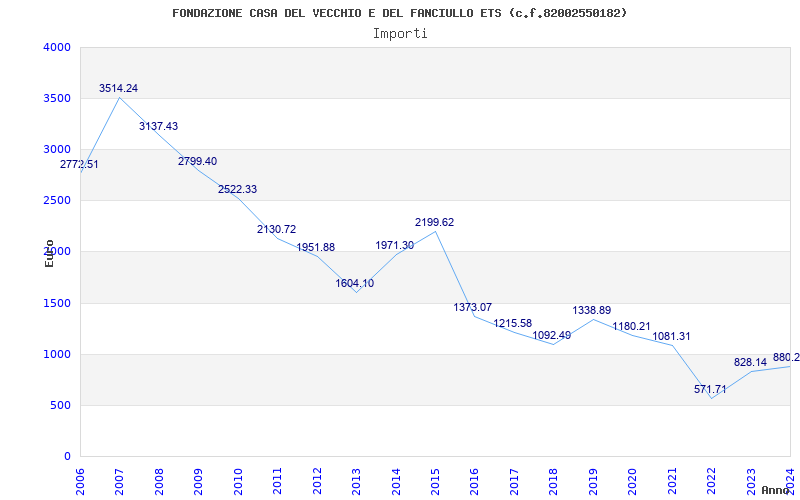Click the 2006 year label

(x=80, y=481)
